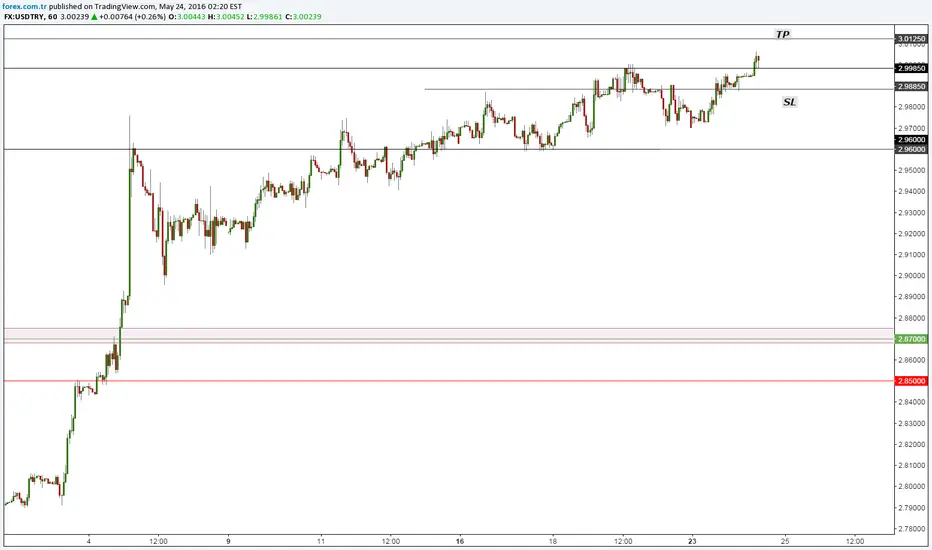Click the 2.92000 price axis label
Viewport: 932px width, 550px height.
click(x=911, y=234)
